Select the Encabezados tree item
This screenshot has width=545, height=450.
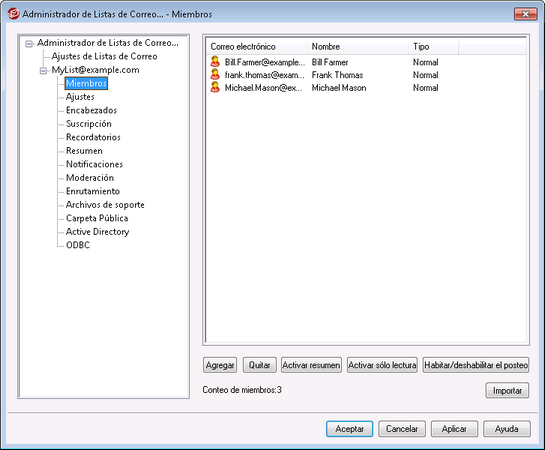point(91,110)
